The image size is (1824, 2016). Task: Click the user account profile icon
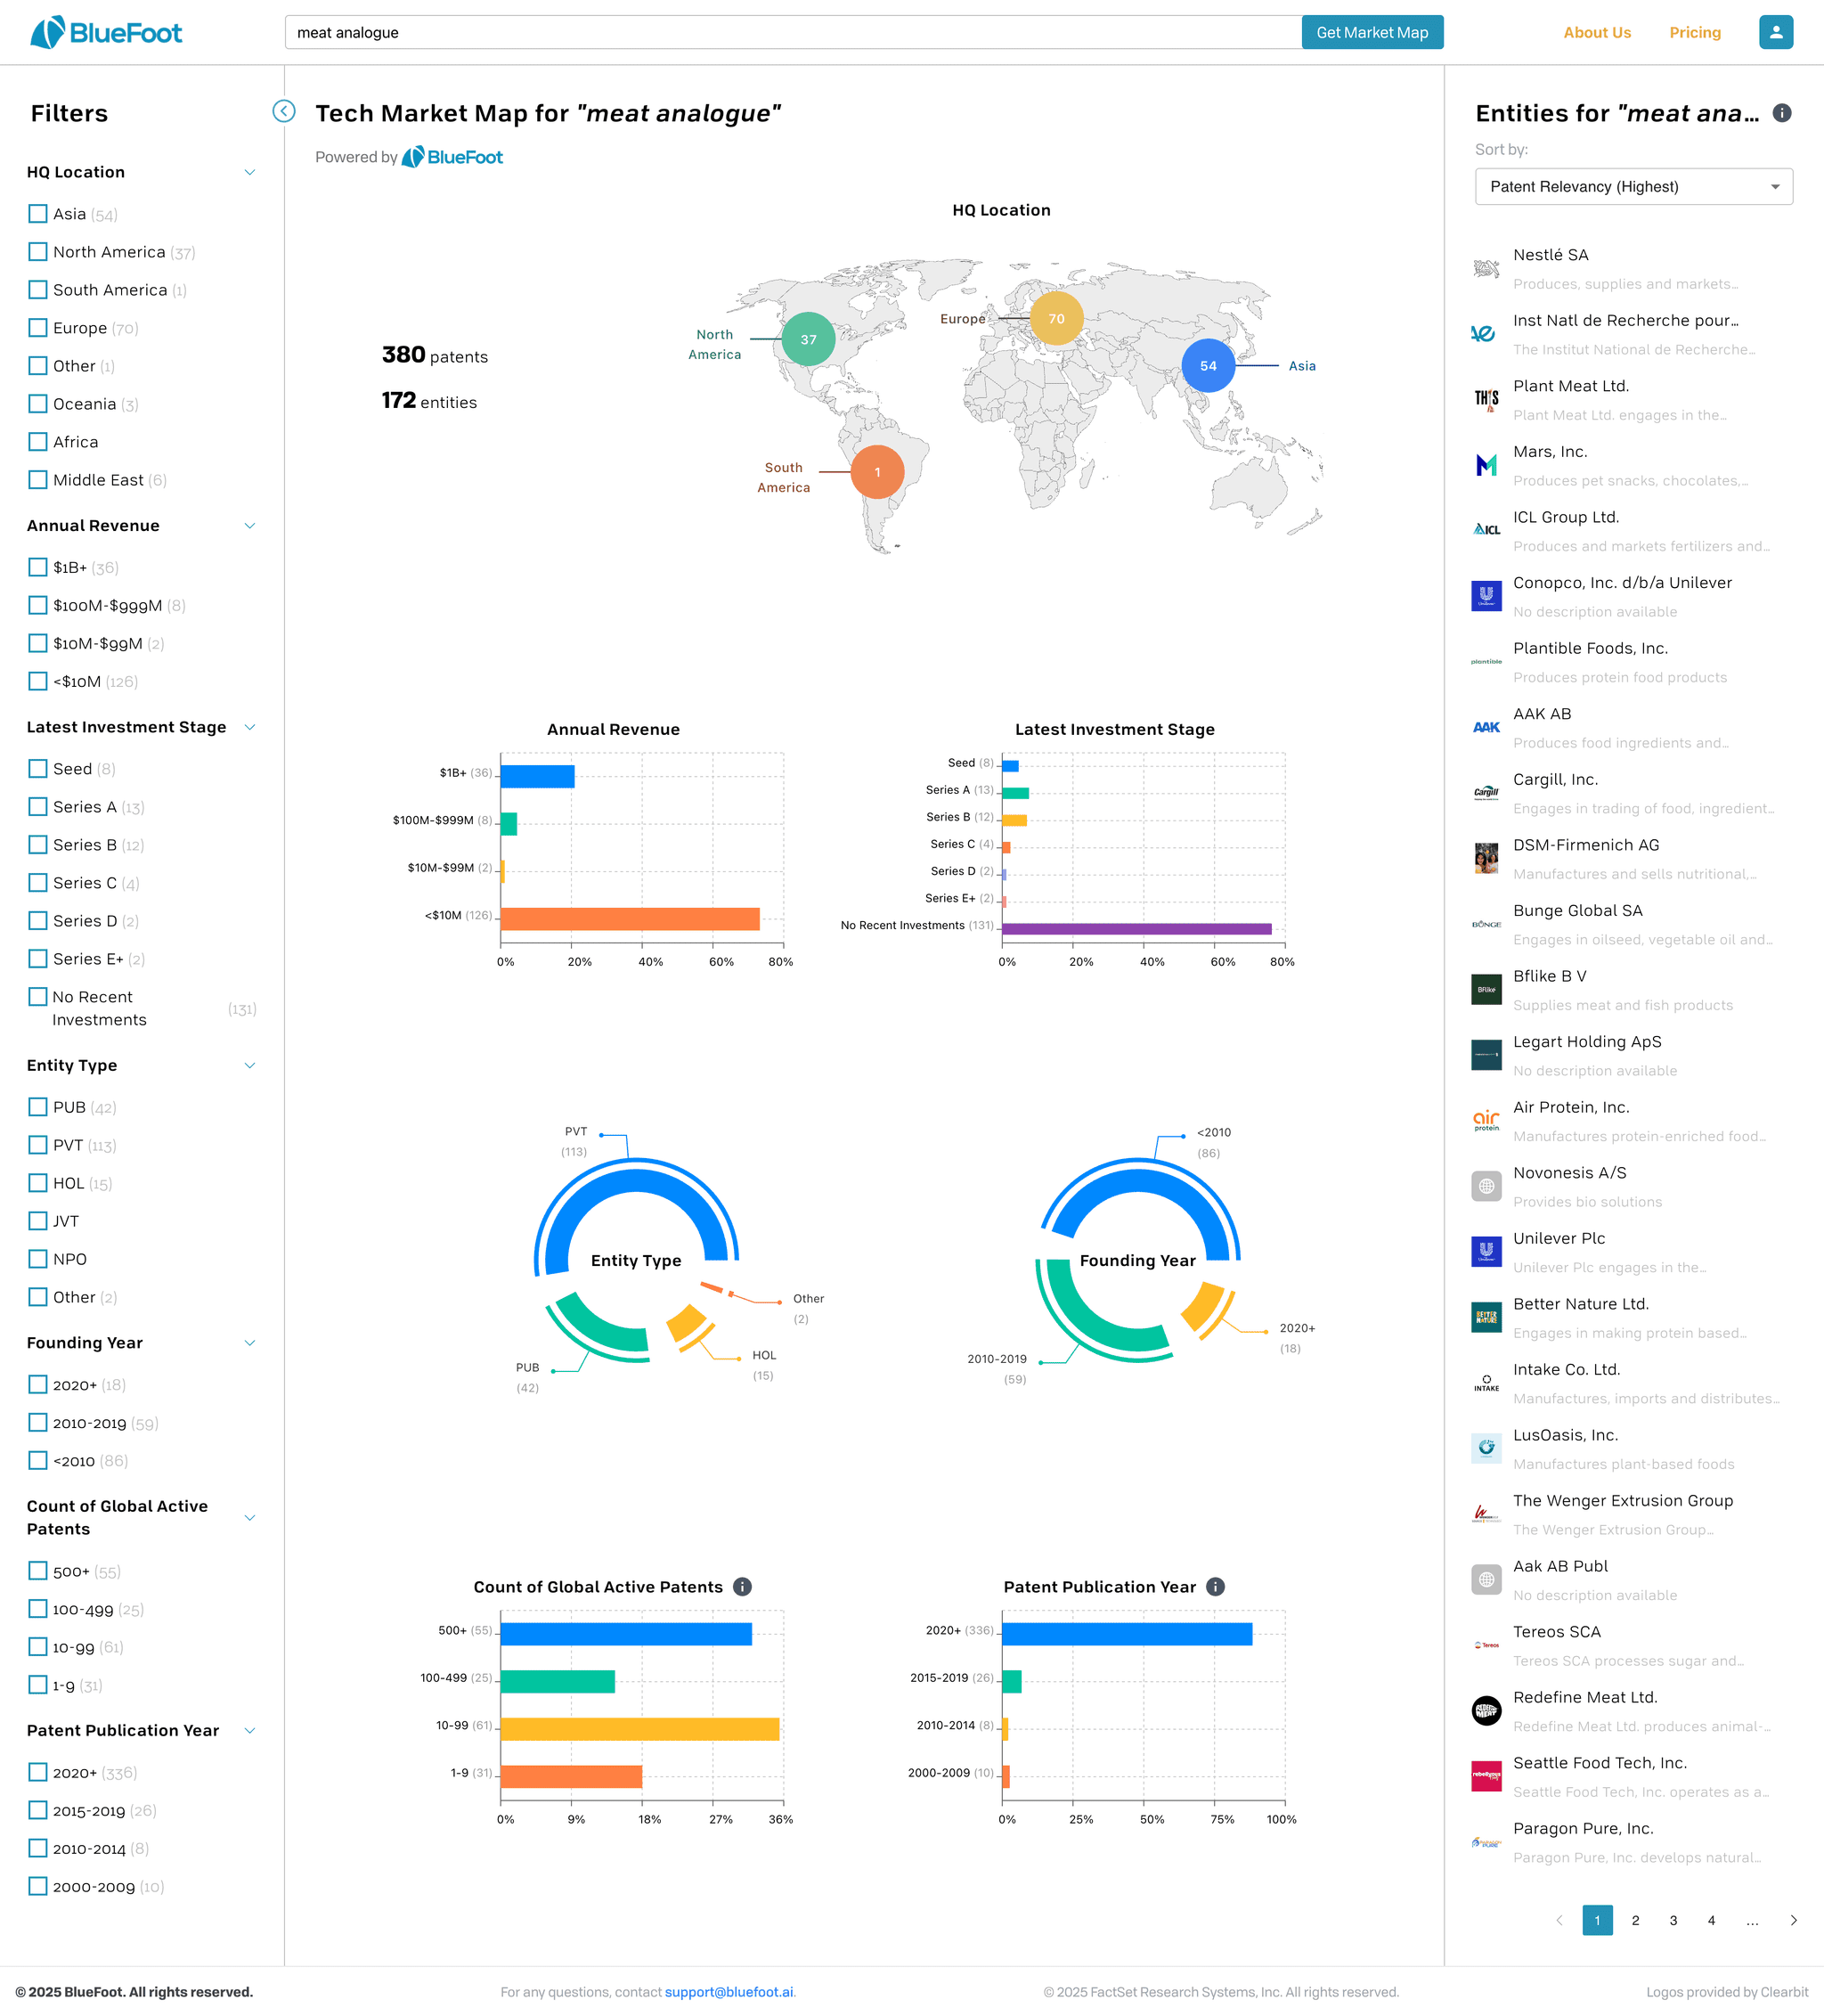coord(1775,32)
